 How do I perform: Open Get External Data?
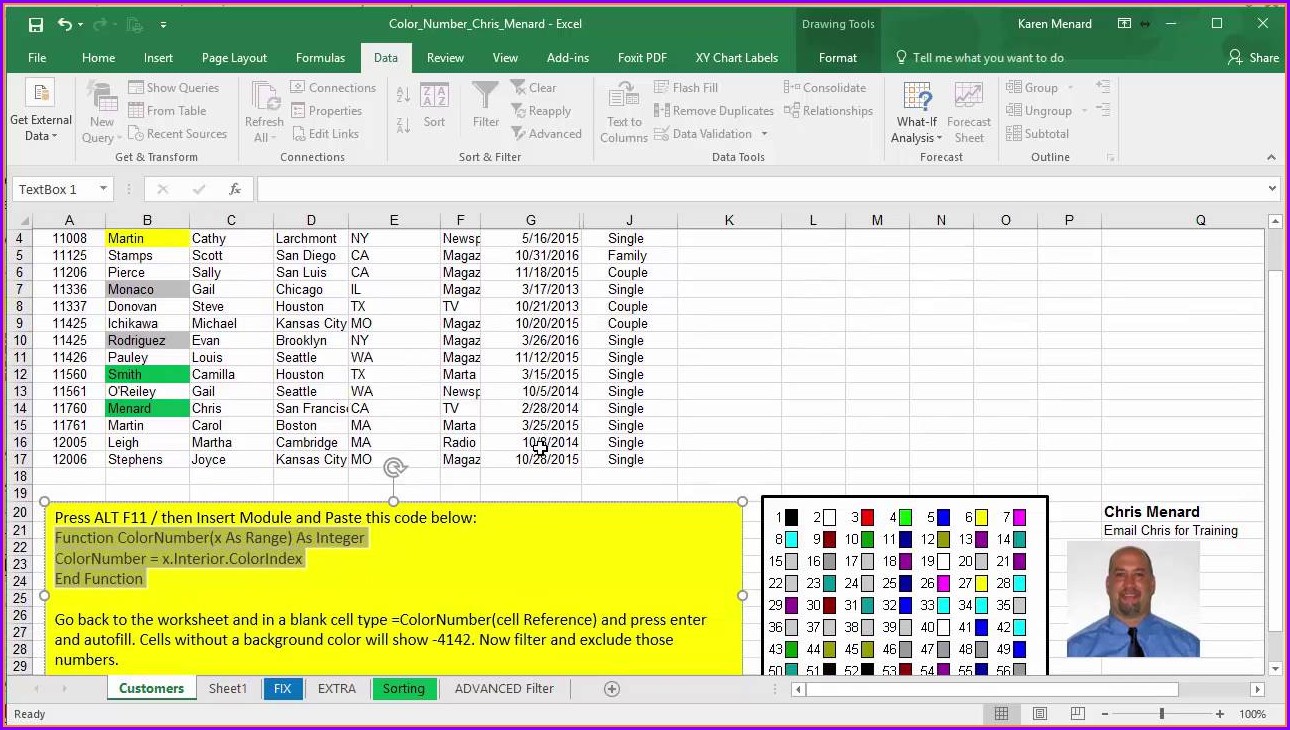(x=41, y=113)
